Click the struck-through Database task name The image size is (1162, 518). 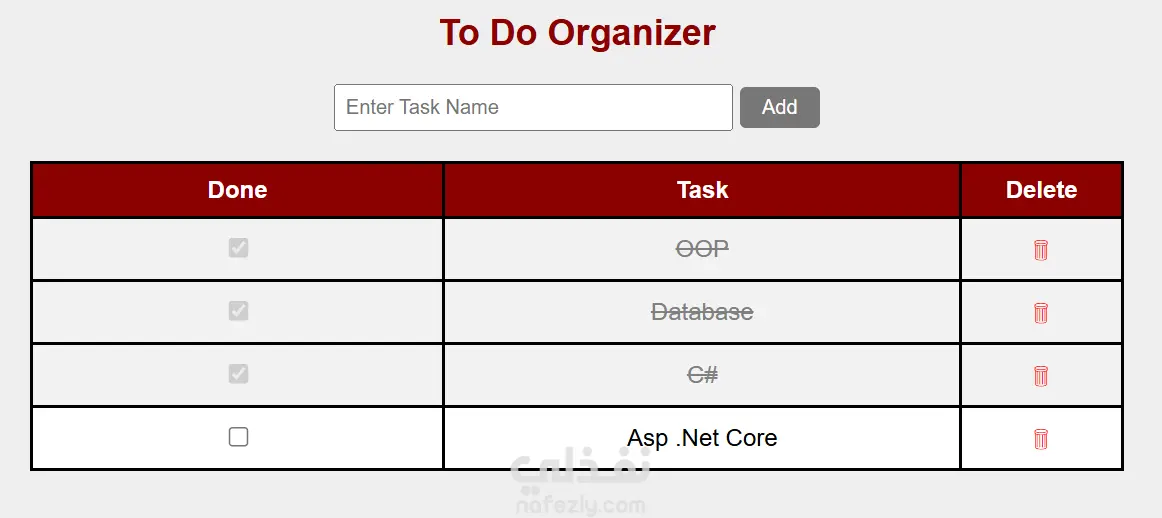tap(702, 313)
